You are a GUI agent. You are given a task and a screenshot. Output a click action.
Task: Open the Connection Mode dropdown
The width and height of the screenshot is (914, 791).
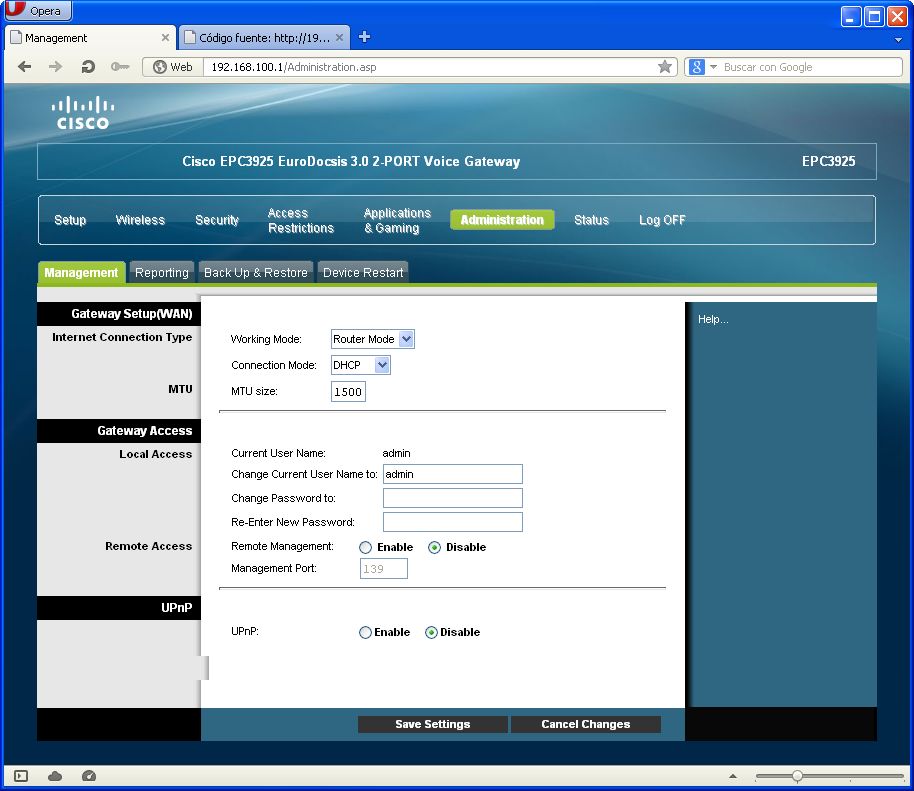[x=360, y=365]
